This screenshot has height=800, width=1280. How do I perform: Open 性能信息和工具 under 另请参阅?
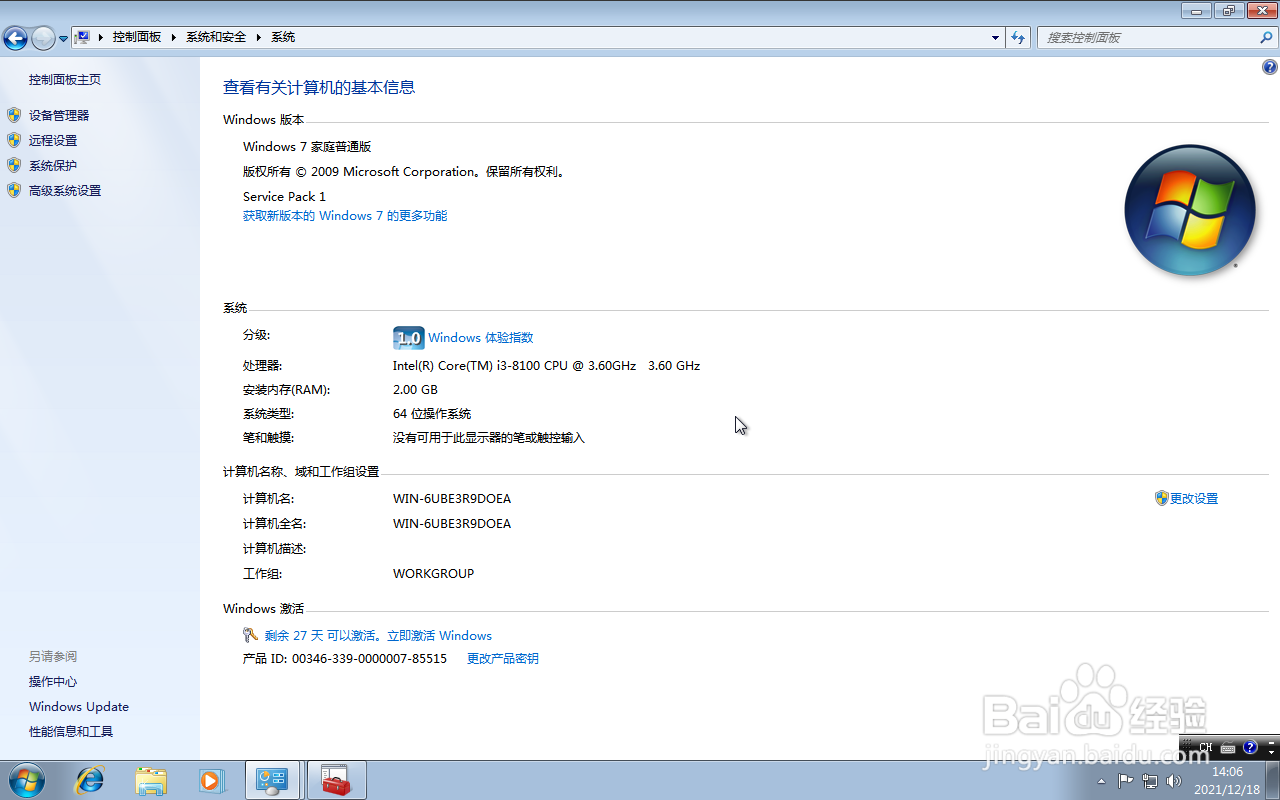pos(71,731)
